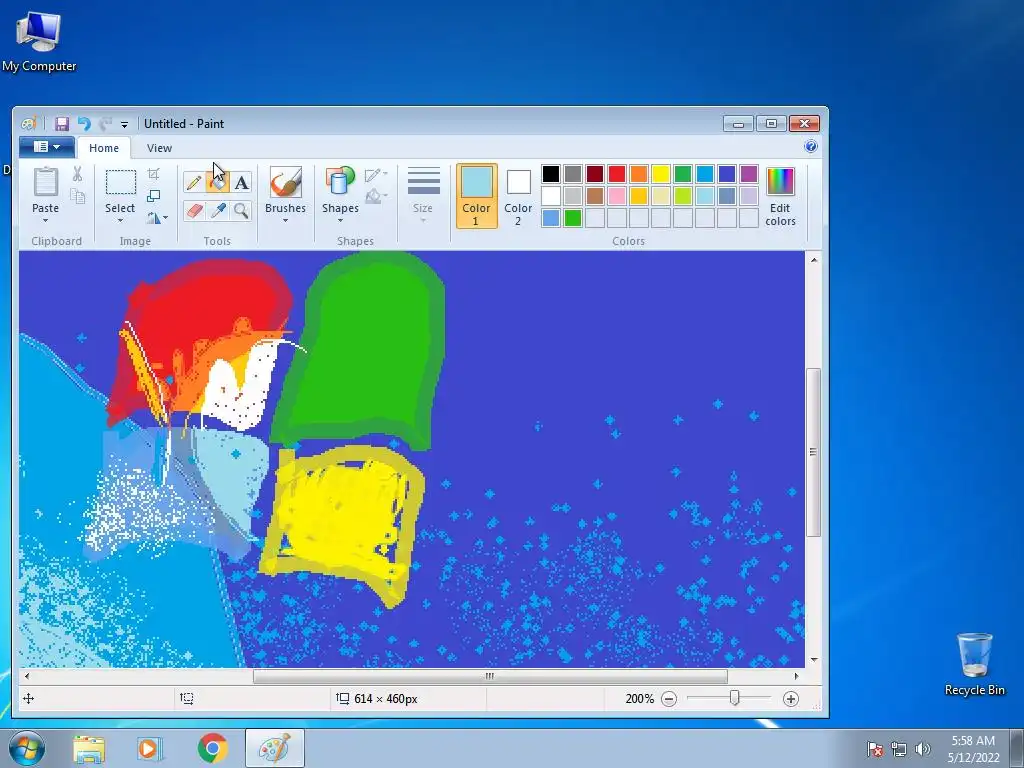Screen dimensions: 1024x768
Task: Select the Pencil tool
Action: (x=194, y=182)
